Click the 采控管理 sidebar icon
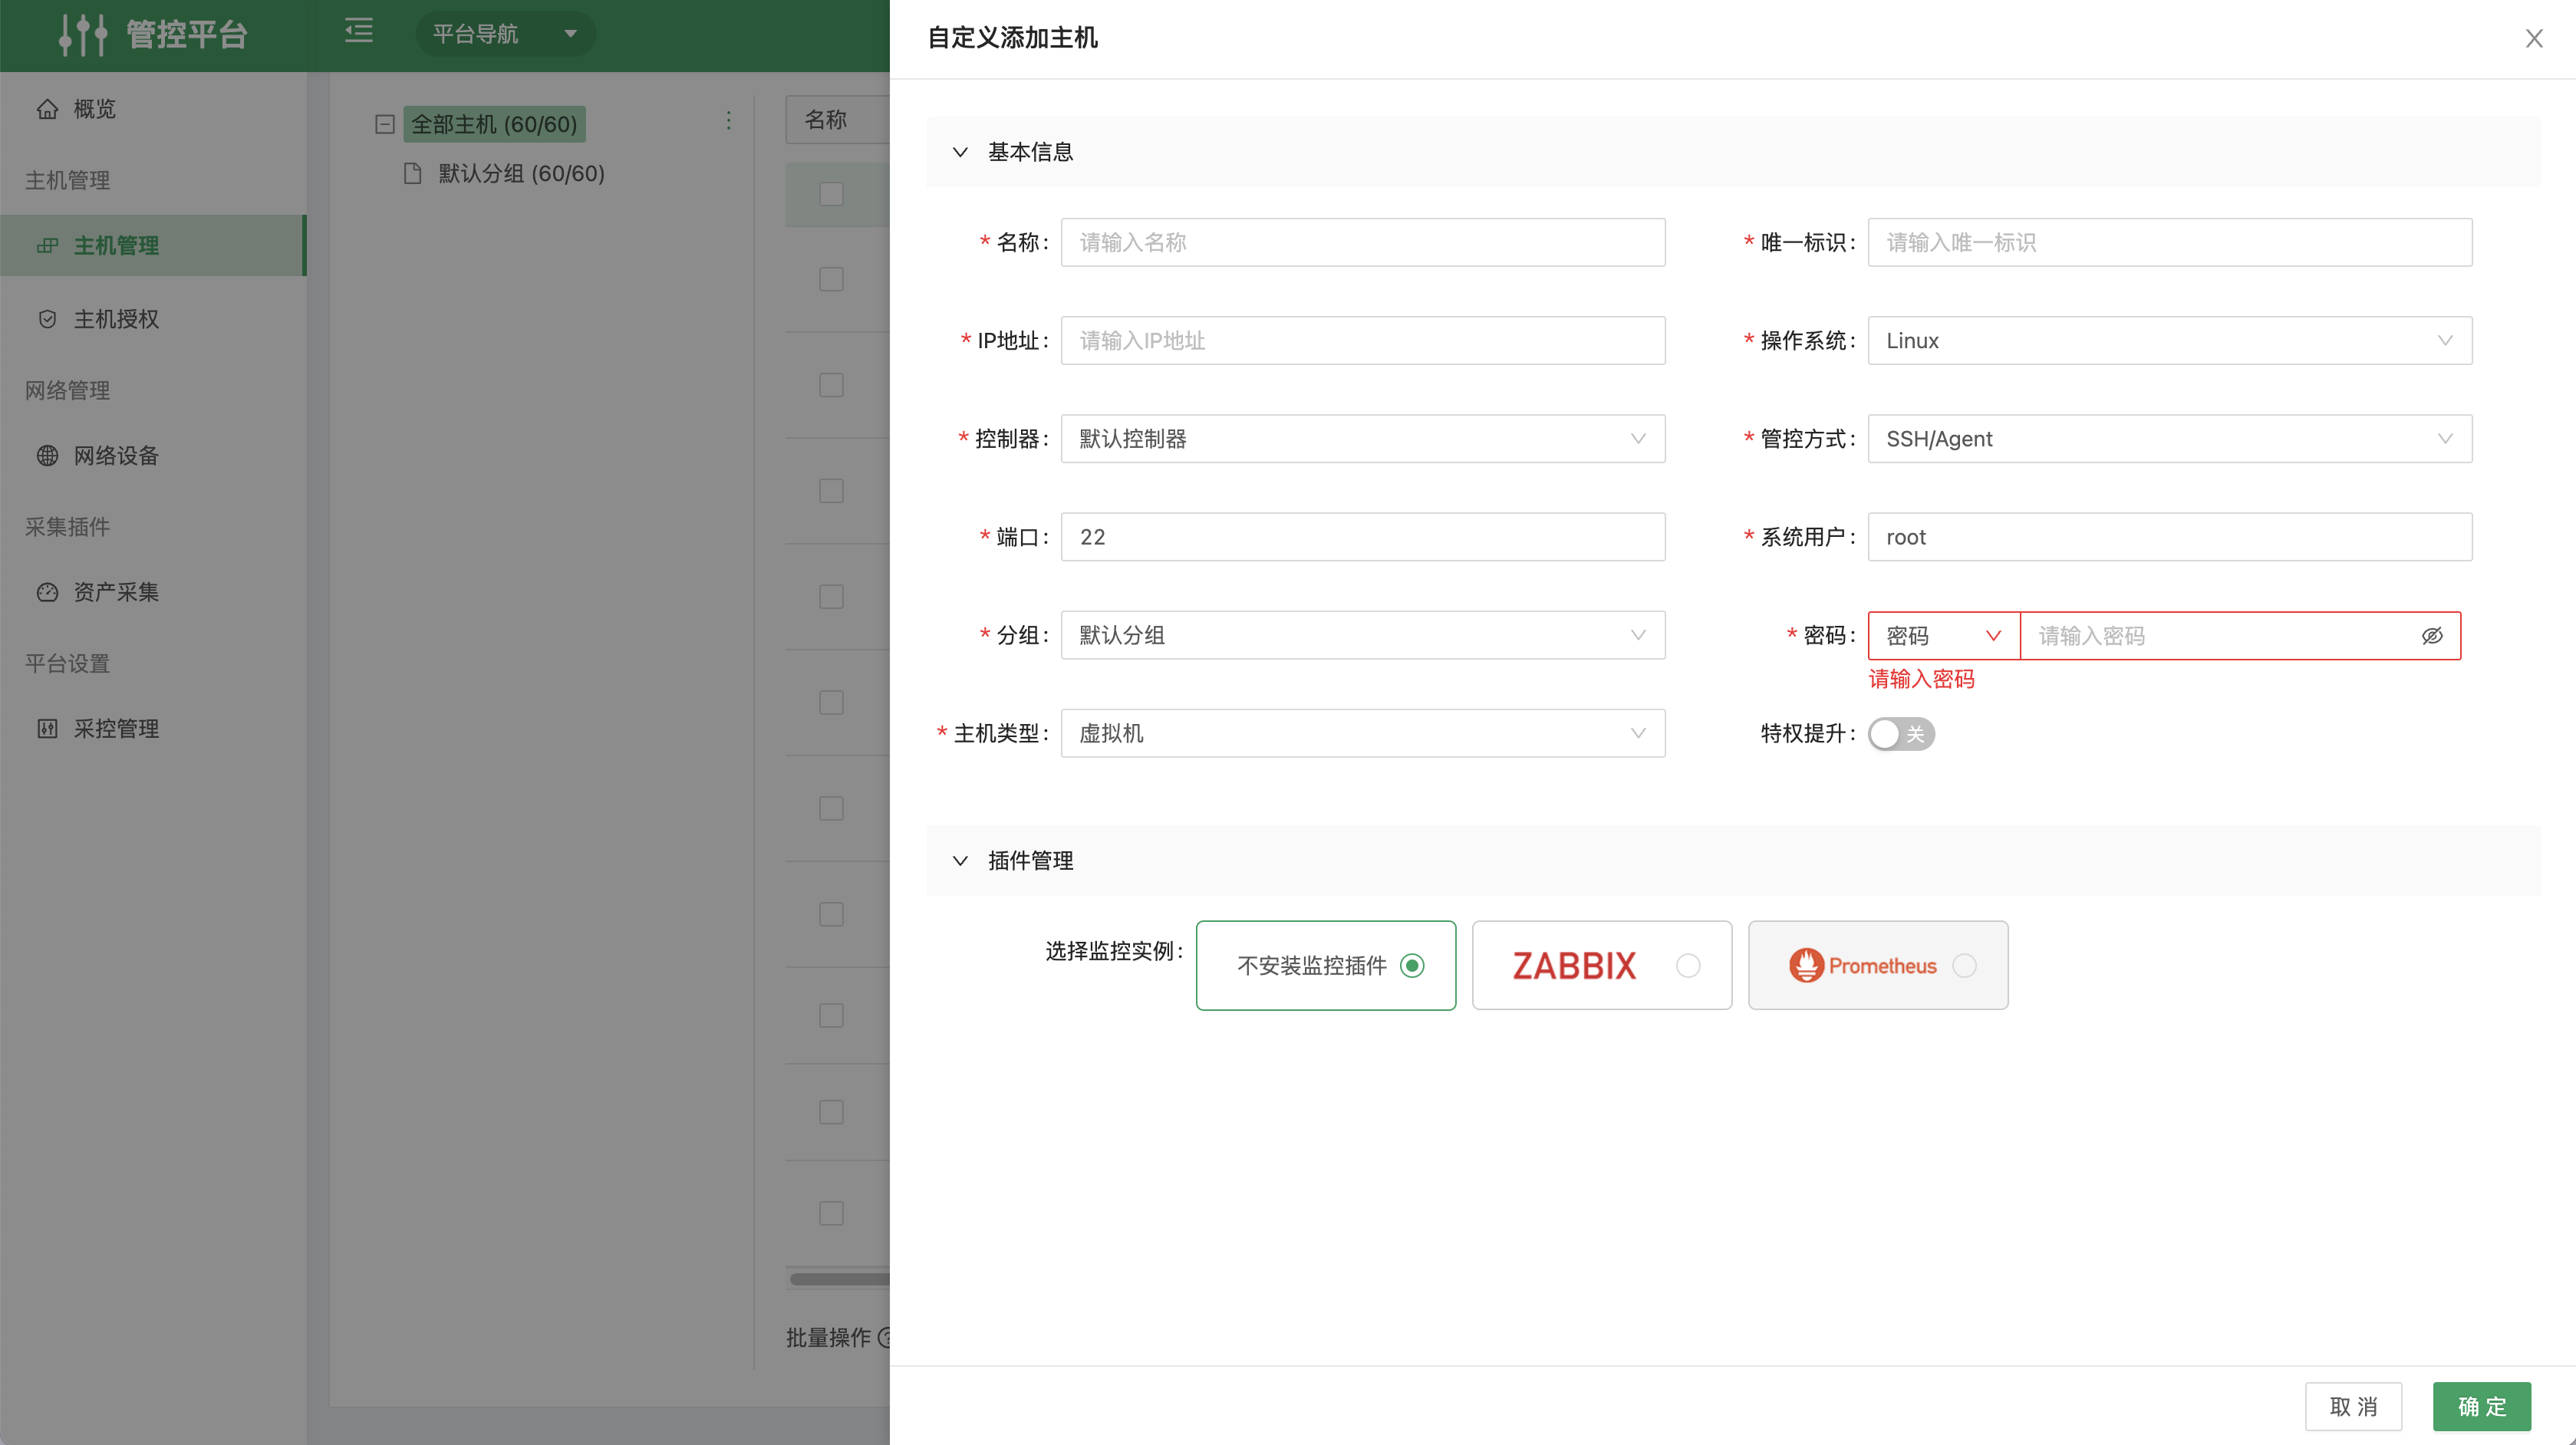 tap(47, 729)
